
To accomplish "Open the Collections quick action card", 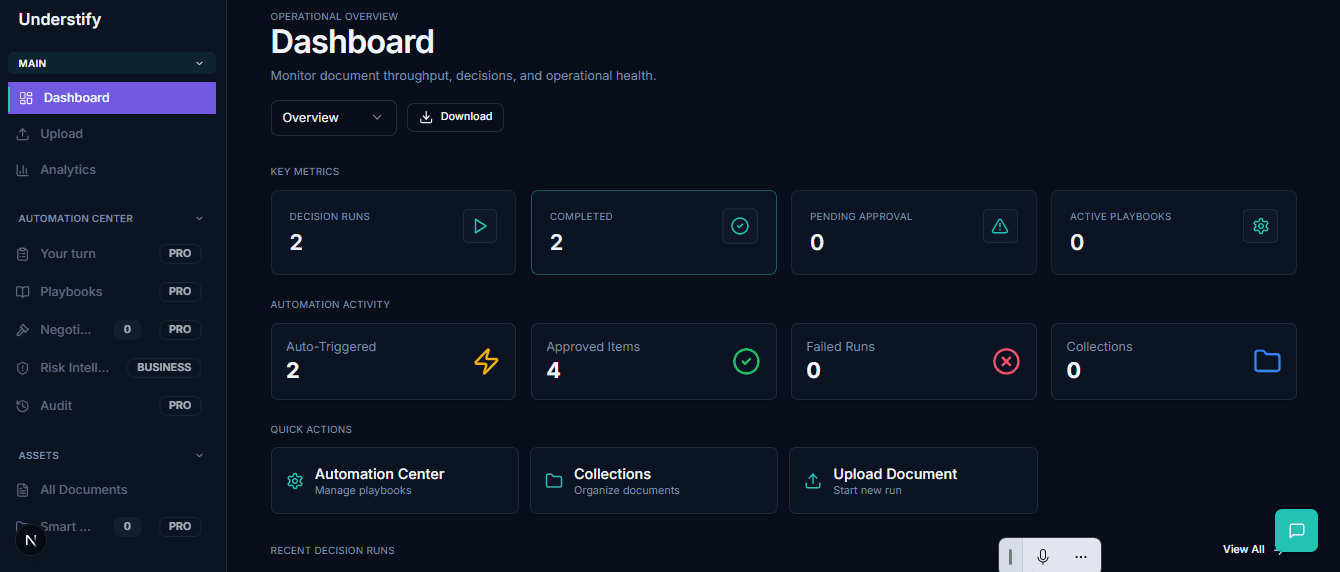I will coord(653,481).
